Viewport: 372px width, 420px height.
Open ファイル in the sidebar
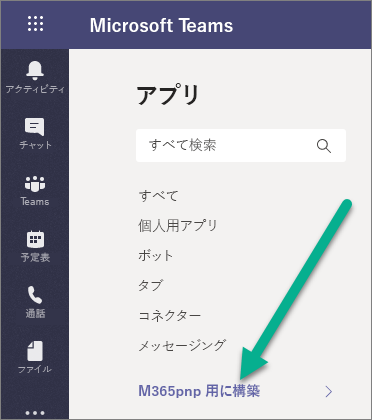(35, 357)
